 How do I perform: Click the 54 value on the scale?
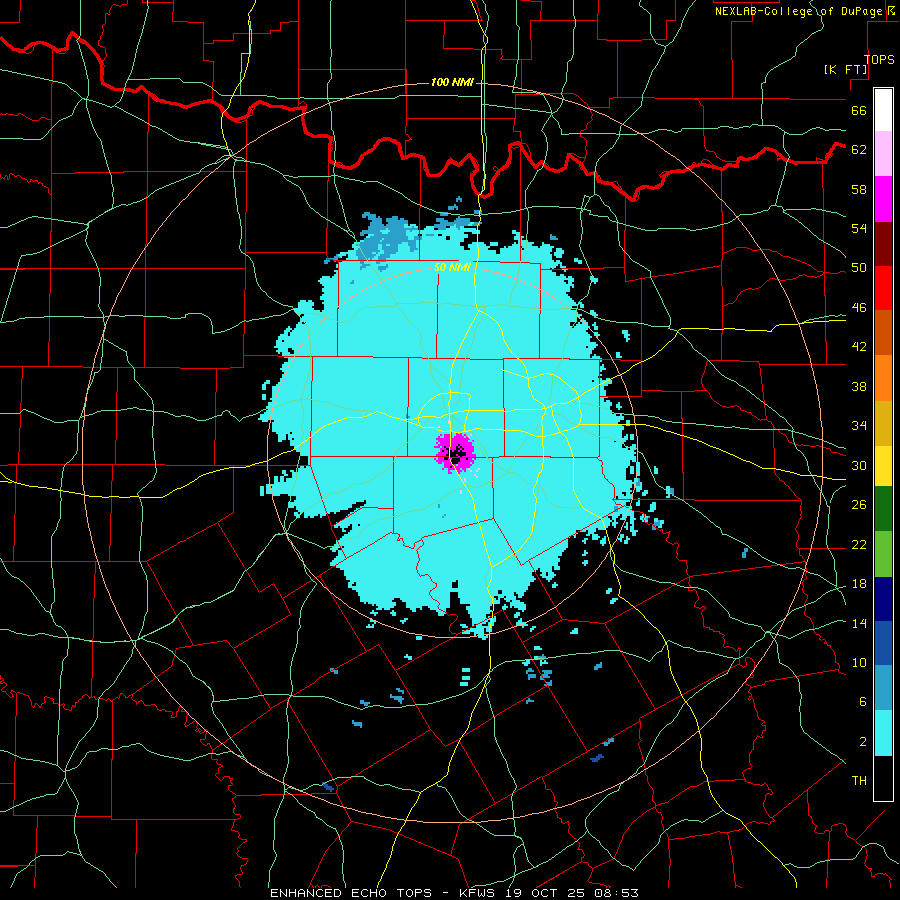pos(859,228)
